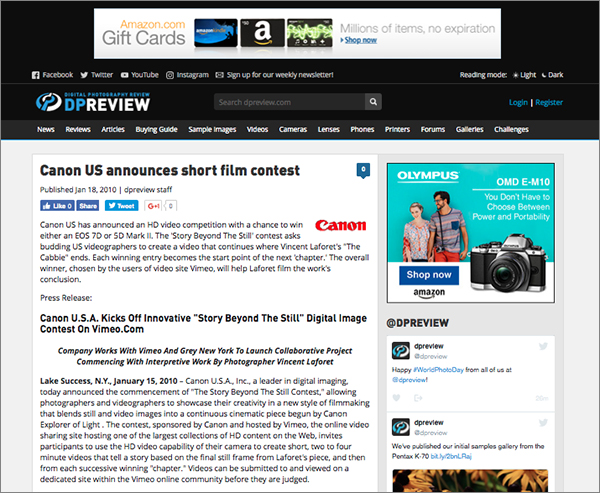Screen dimensions: 600x493
Task: Click the Facebook Share button
Action: [x=88, y=206]
